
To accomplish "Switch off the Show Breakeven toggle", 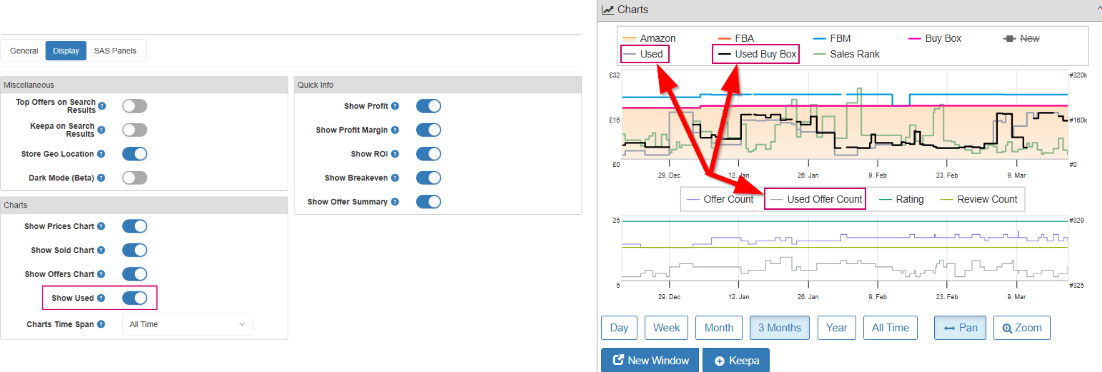I will click(x=428, y=178).
